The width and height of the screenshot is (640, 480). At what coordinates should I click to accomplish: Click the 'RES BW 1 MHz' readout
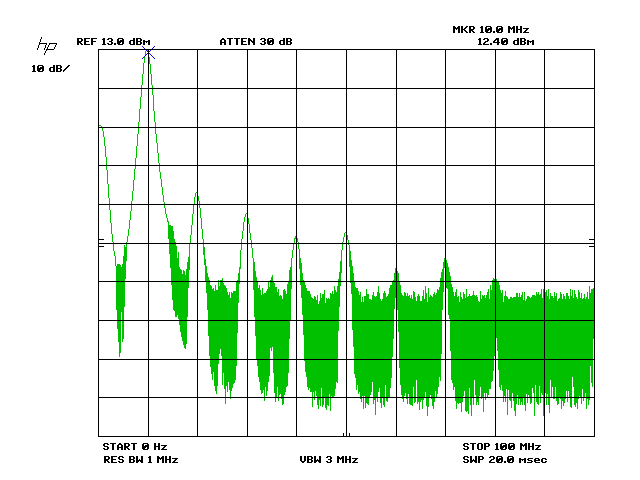point(141,460)
